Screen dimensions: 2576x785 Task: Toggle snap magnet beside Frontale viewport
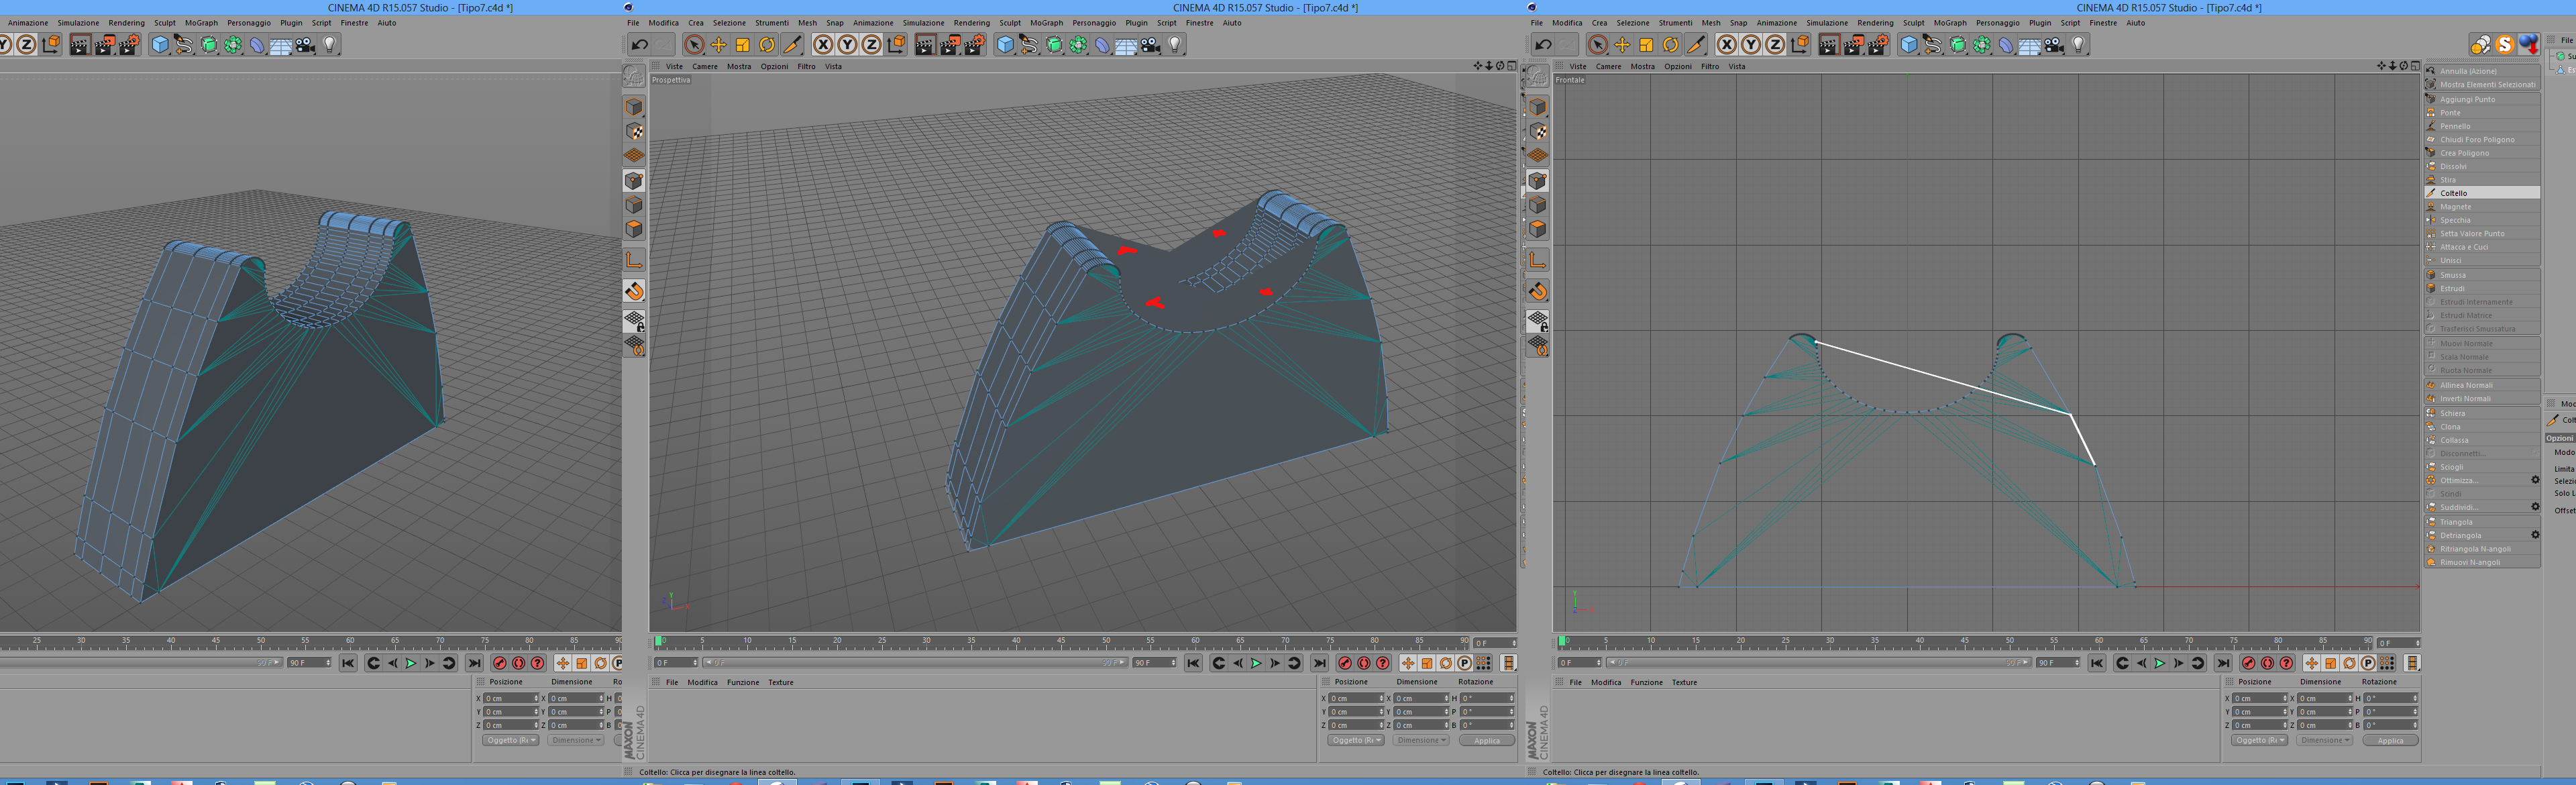click(x=1538, y=292)
